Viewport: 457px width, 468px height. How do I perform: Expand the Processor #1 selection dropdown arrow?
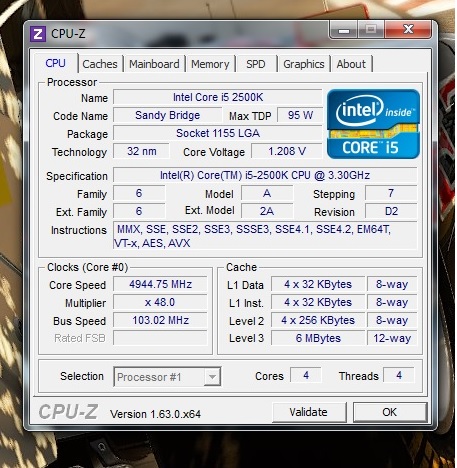coord(212,377)
